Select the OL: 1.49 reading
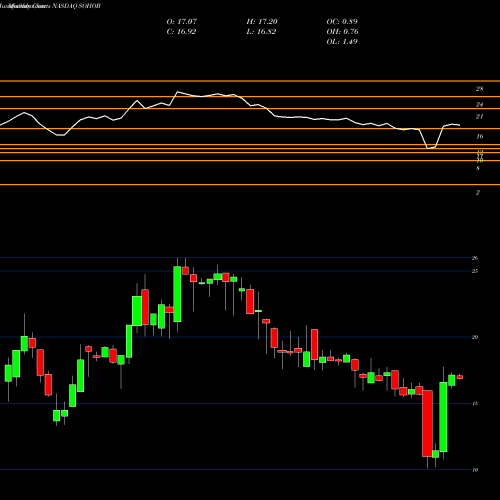 tap(342, 42)
